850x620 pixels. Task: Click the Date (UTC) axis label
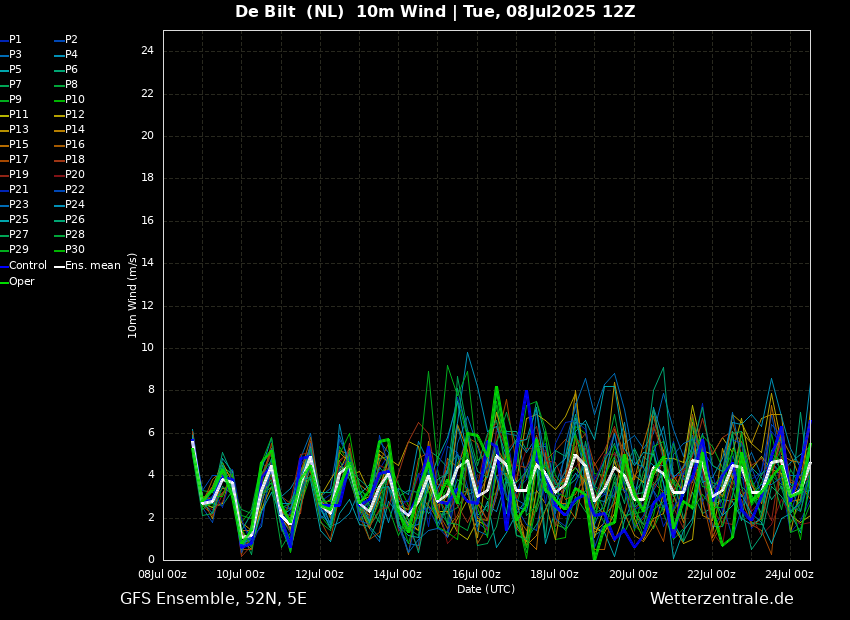tap(486, 589)
